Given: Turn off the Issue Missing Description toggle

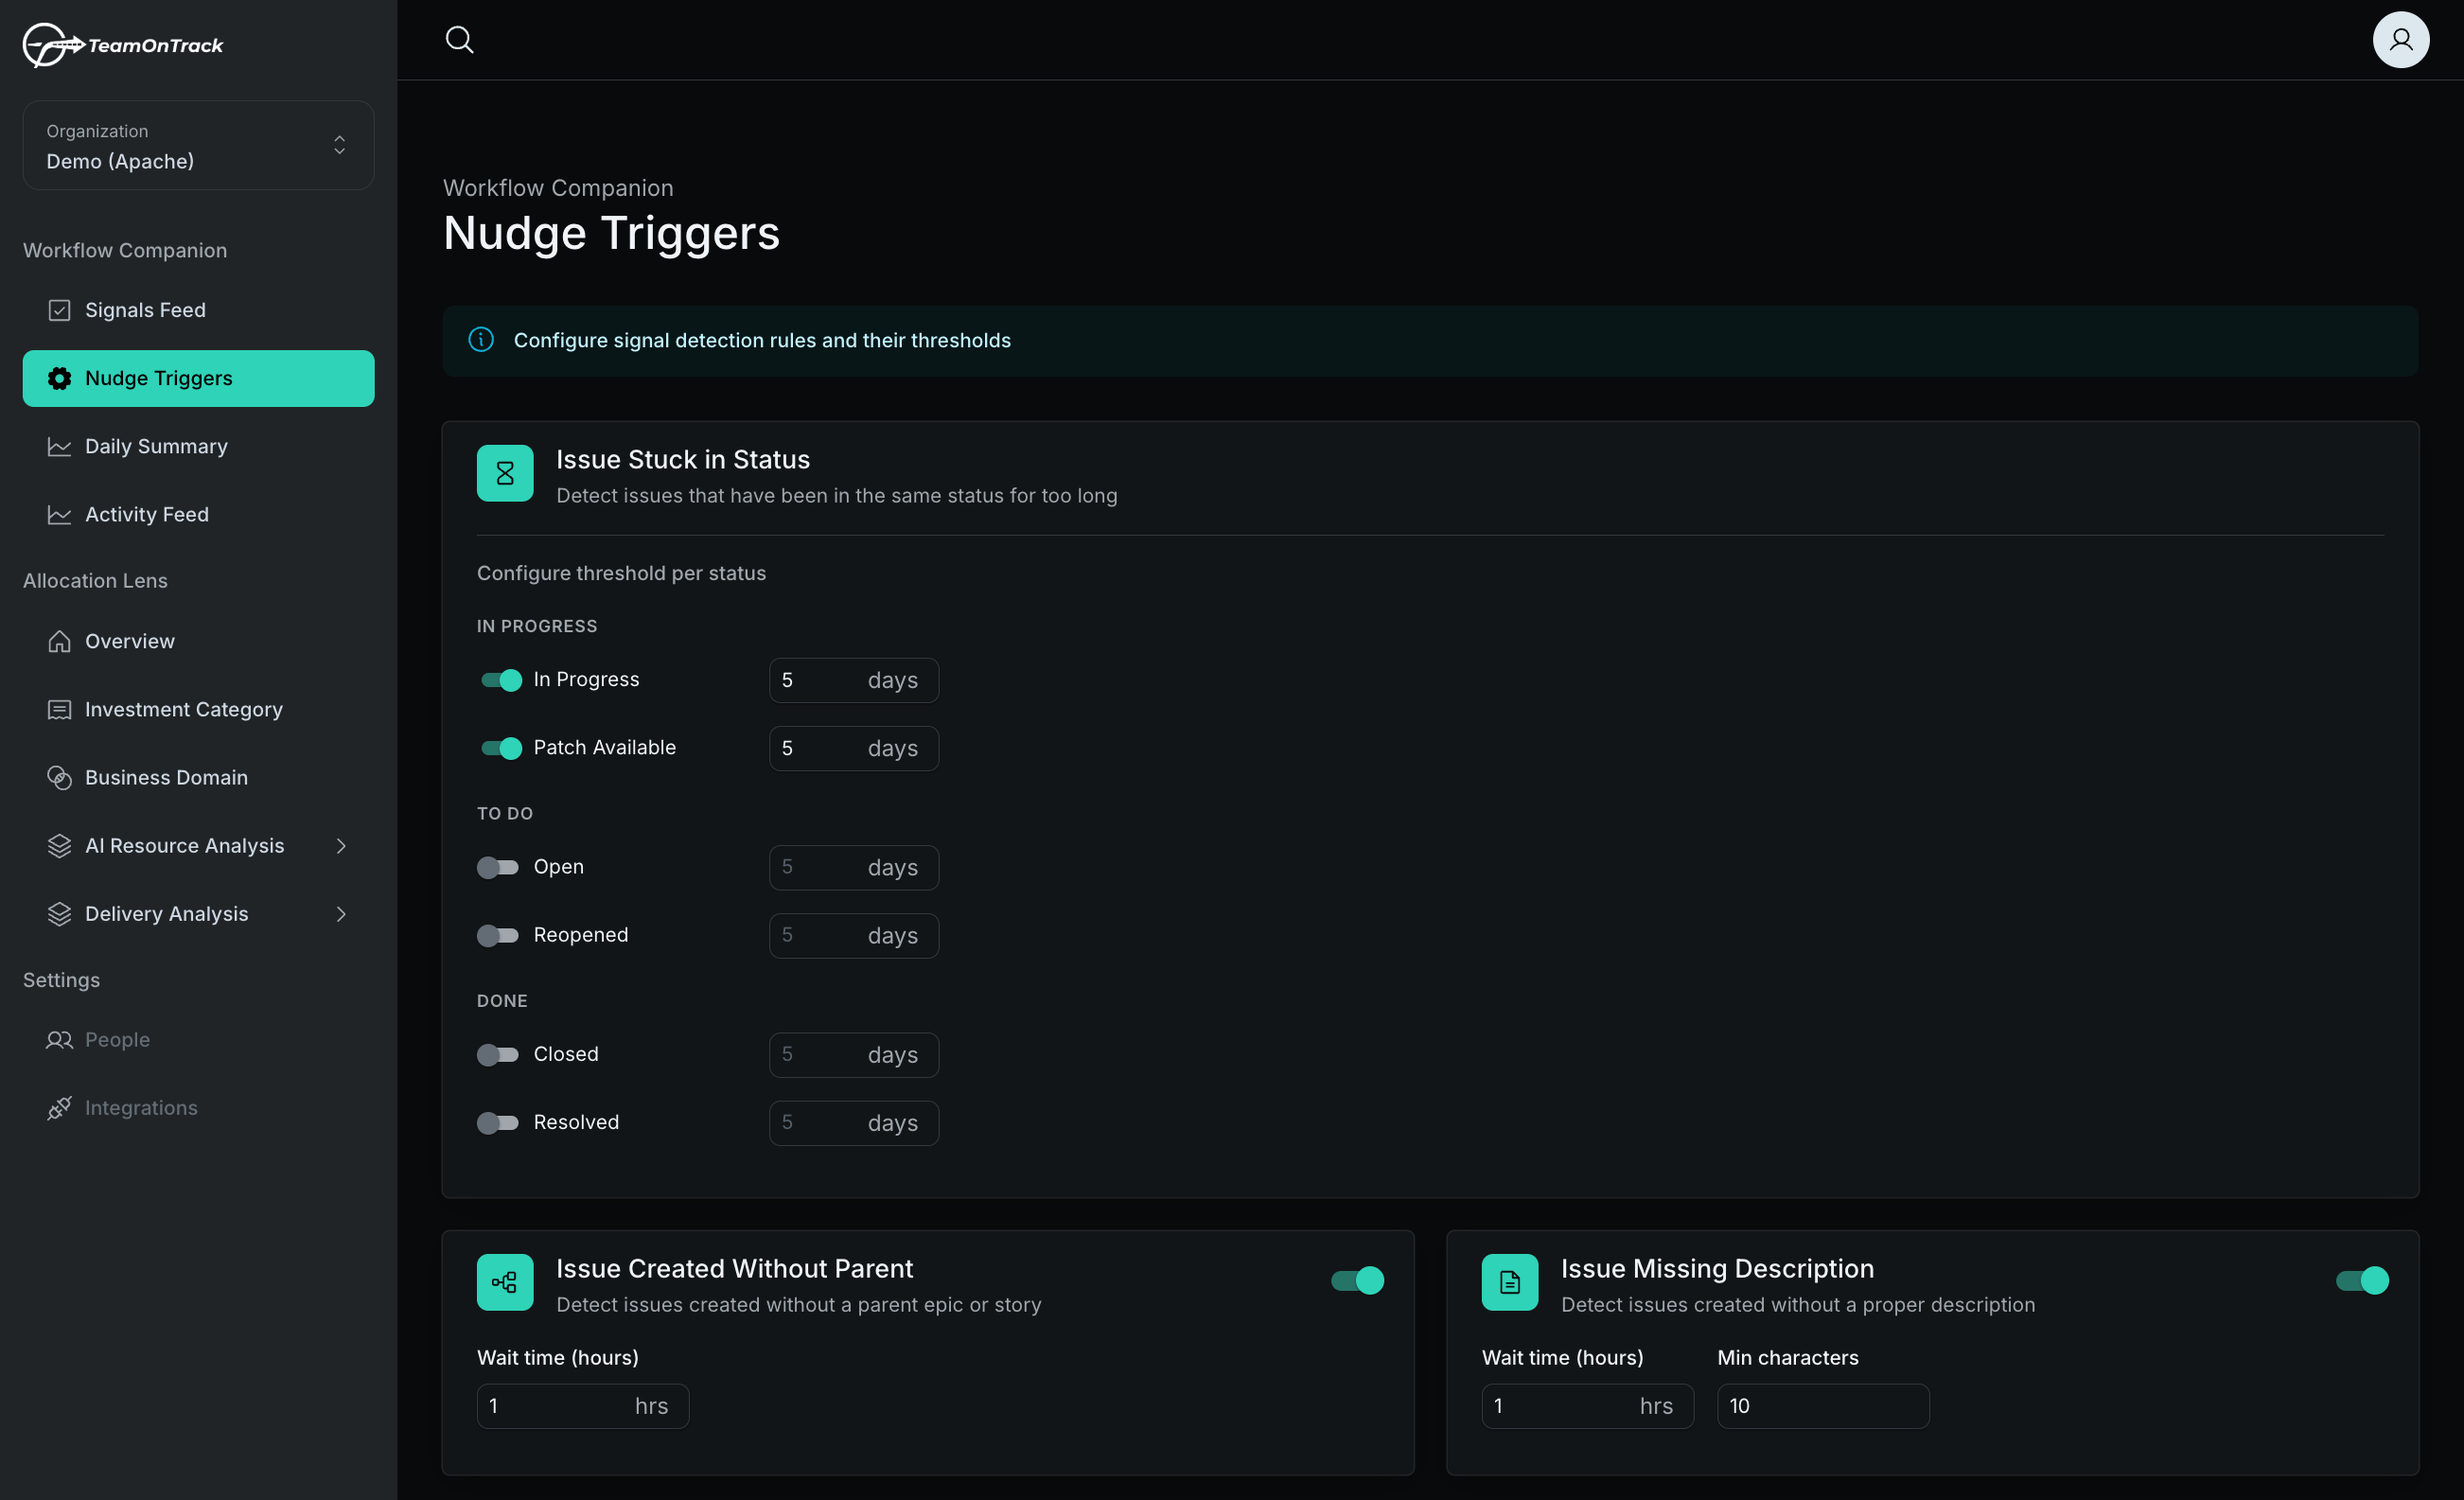Looking at the screenshot, I should (x=2361, y=1280).
